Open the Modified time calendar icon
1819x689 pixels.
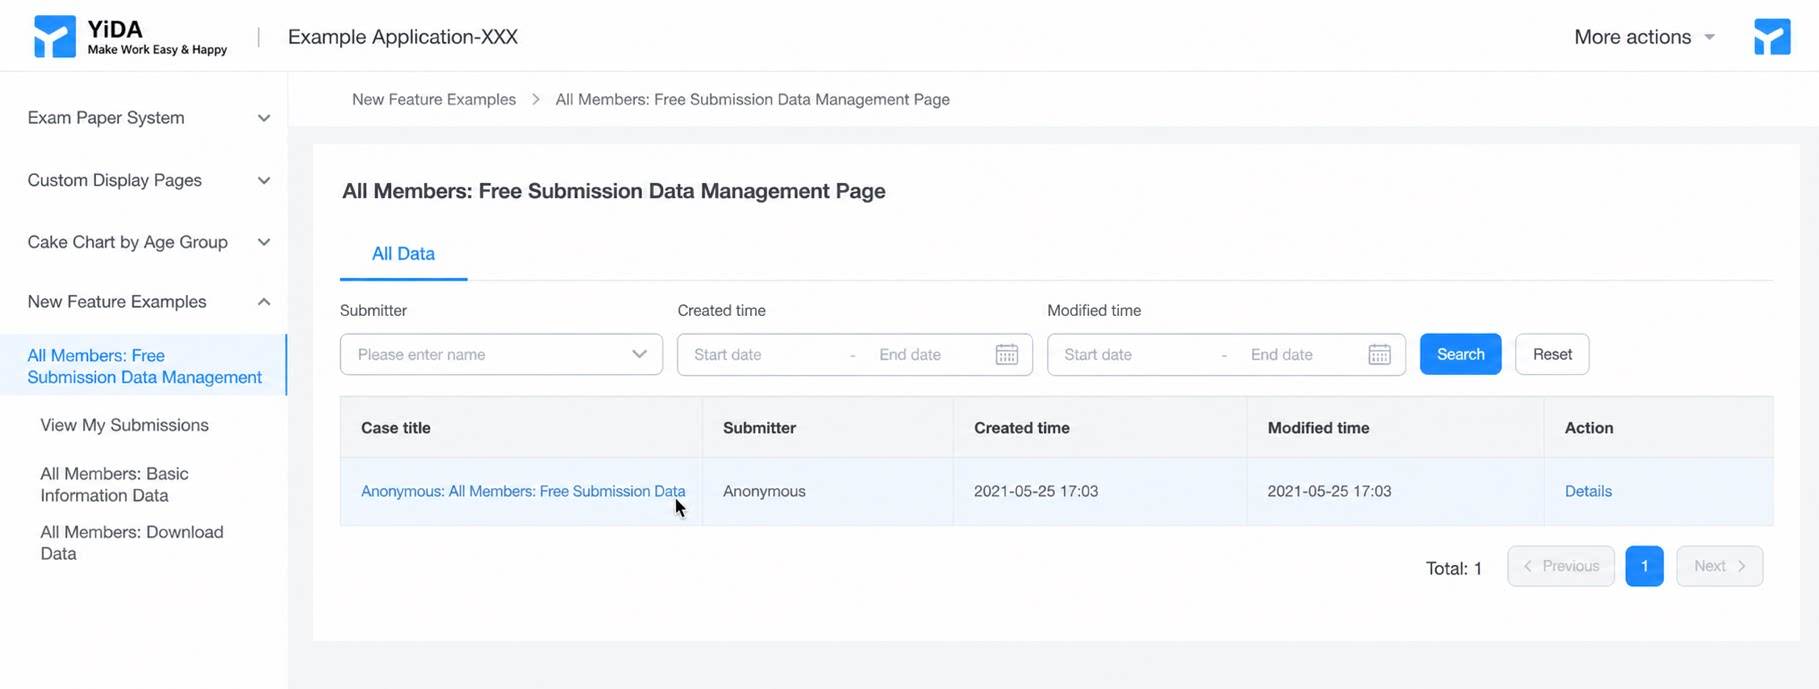coord(1379,354)
